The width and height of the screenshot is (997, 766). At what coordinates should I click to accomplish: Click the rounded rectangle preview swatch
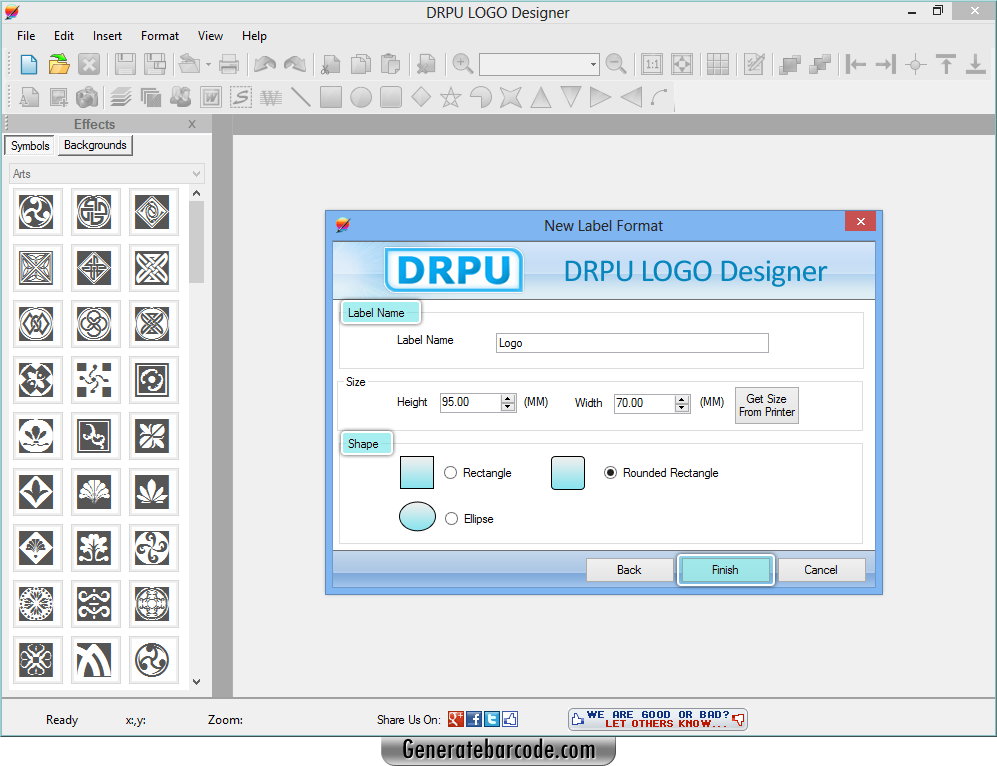click(x=568, y=472)
